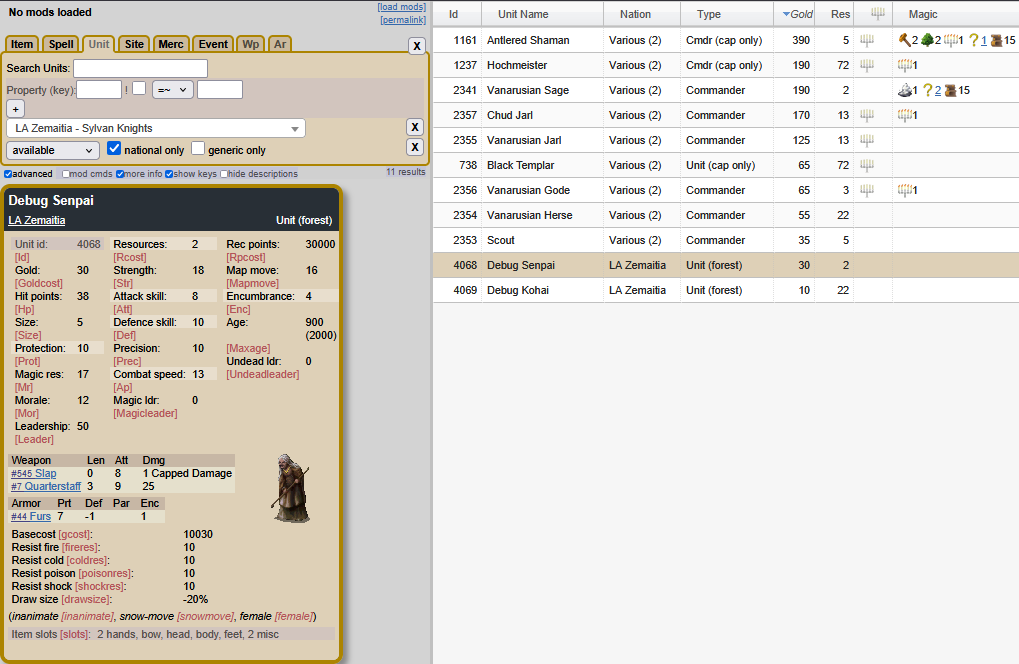
Task: Toggle the property negation checkbox
Action: click(x=139, y=88)
